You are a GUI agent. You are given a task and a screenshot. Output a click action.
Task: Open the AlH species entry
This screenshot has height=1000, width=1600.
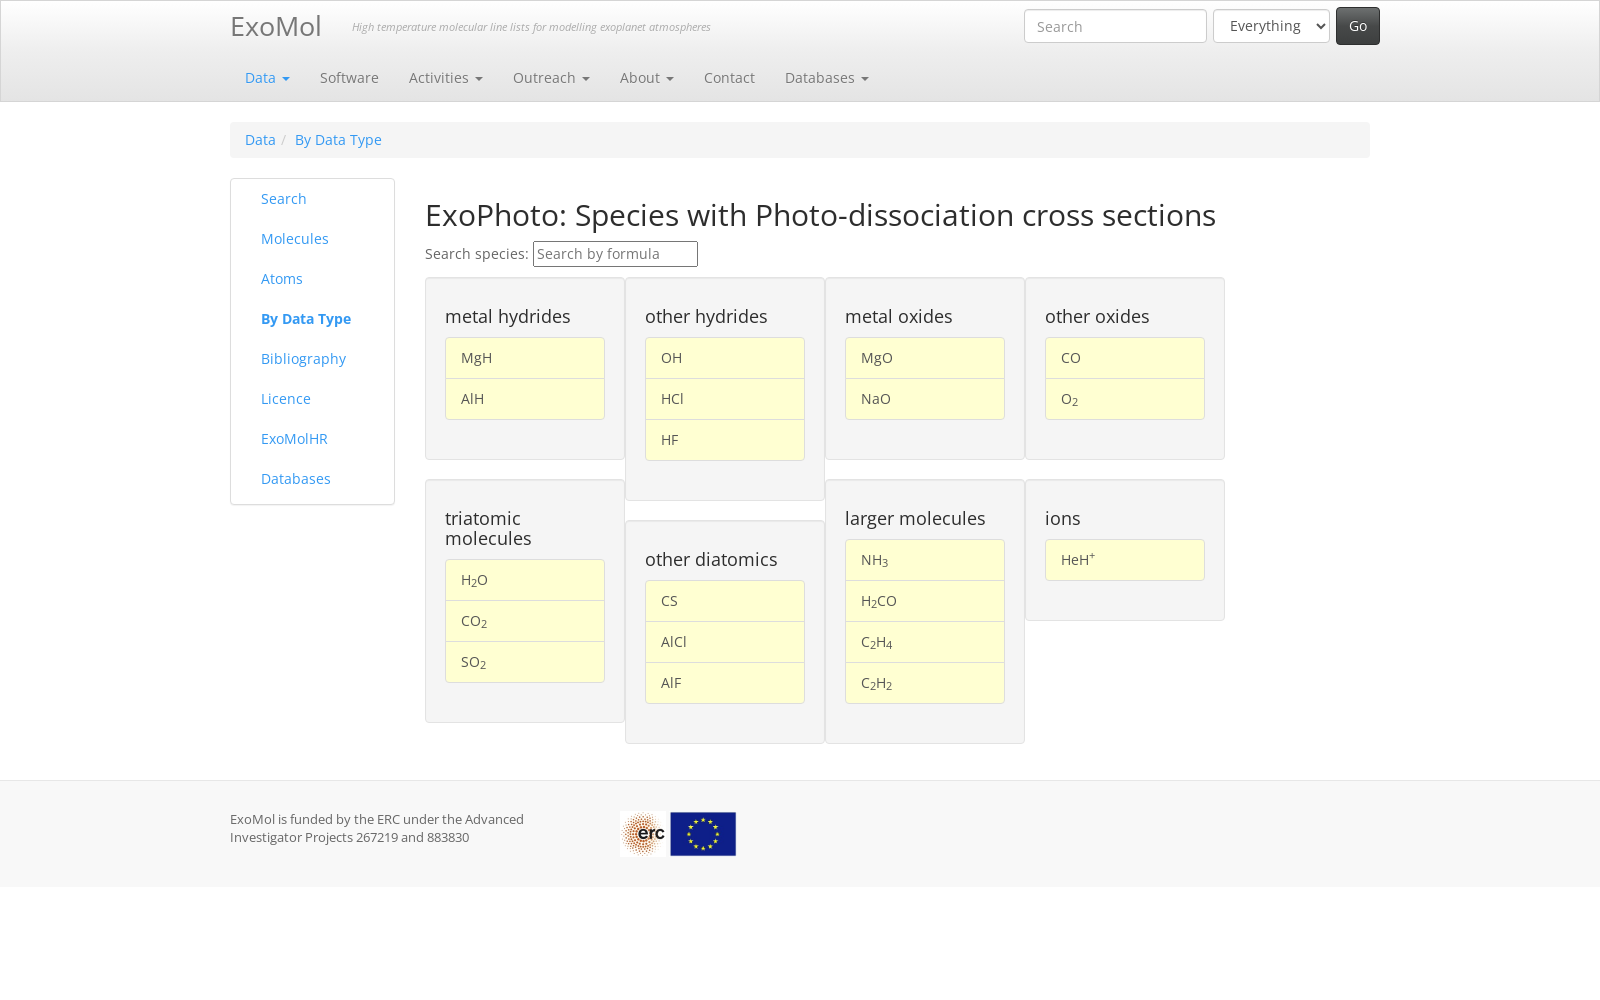(x=525, y=399)
